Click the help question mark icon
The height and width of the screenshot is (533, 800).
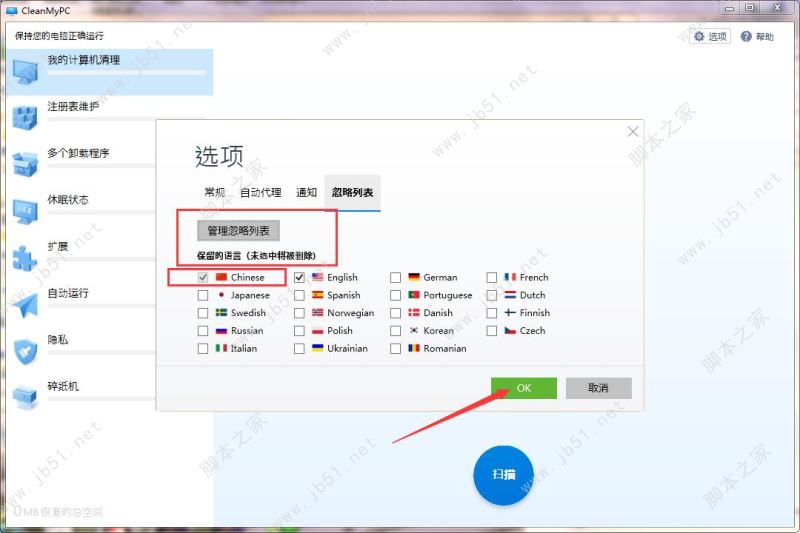point(746,36)
